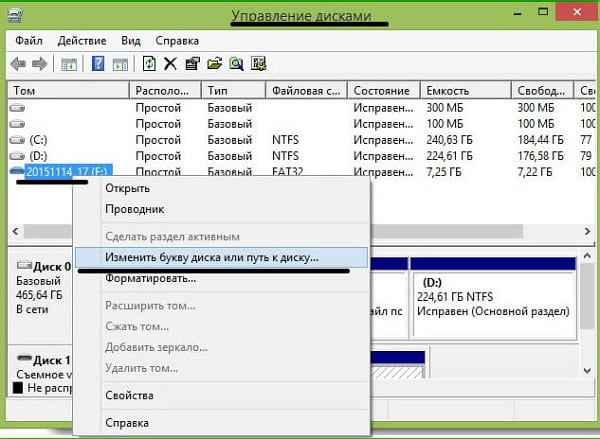Click the refresh toolbar icon
The height and width of the screenshot is (439, 600).
[149, 64]
